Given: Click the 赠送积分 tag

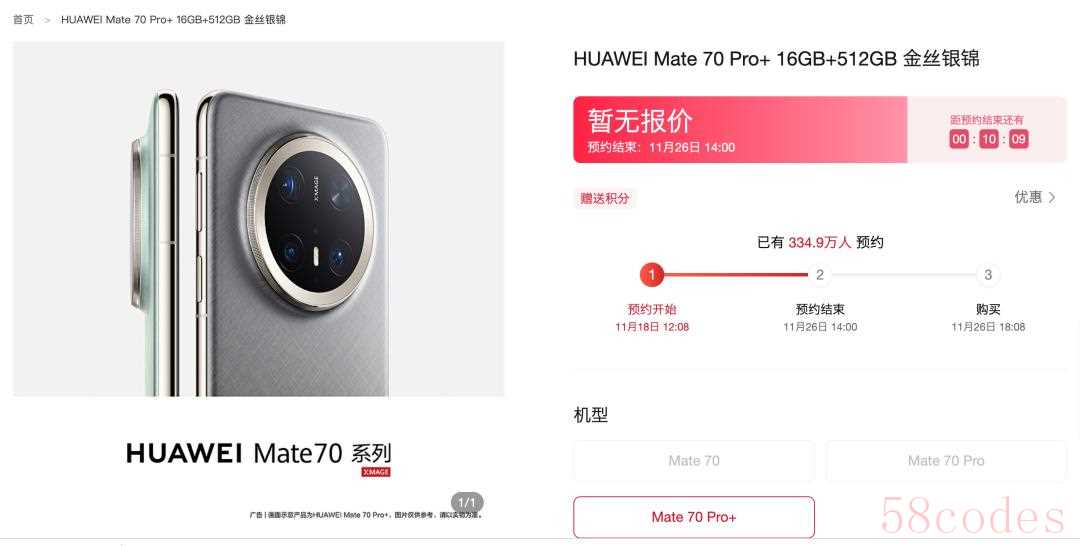Looking at the screenshot, I should click(605, 198).
